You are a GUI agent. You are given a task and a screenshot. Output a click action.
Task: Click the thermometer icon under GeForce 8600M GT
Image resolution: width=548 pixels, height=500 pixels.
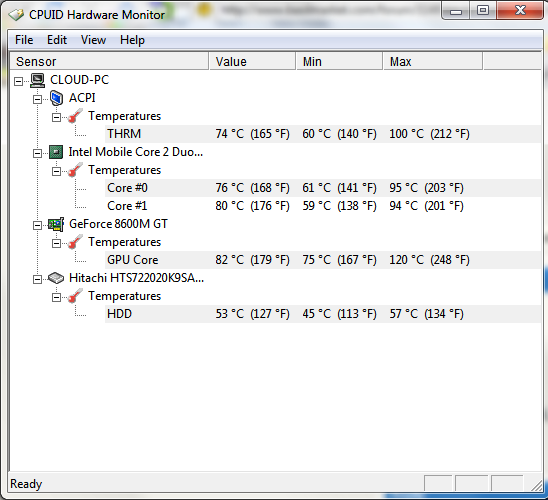75,242
